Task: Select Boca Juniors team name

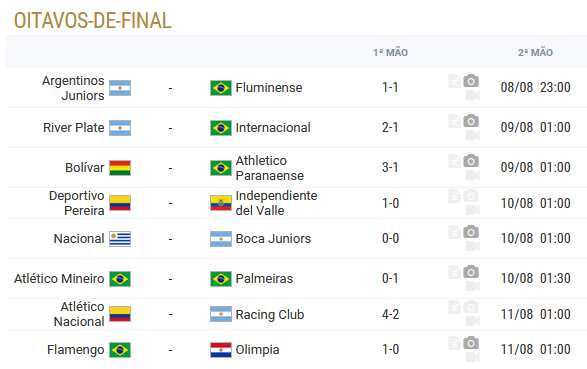Action: (273, 239)
